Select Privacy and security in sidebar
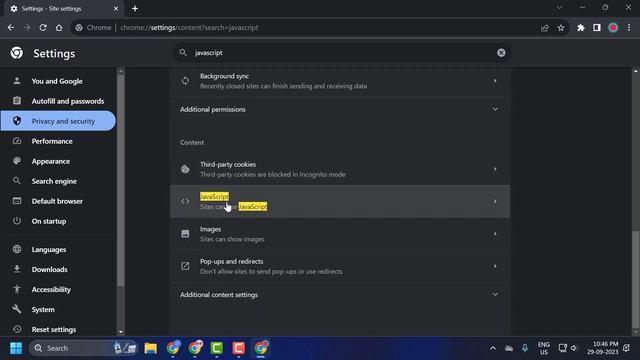640x360 pixels. [x=58, y=121]
